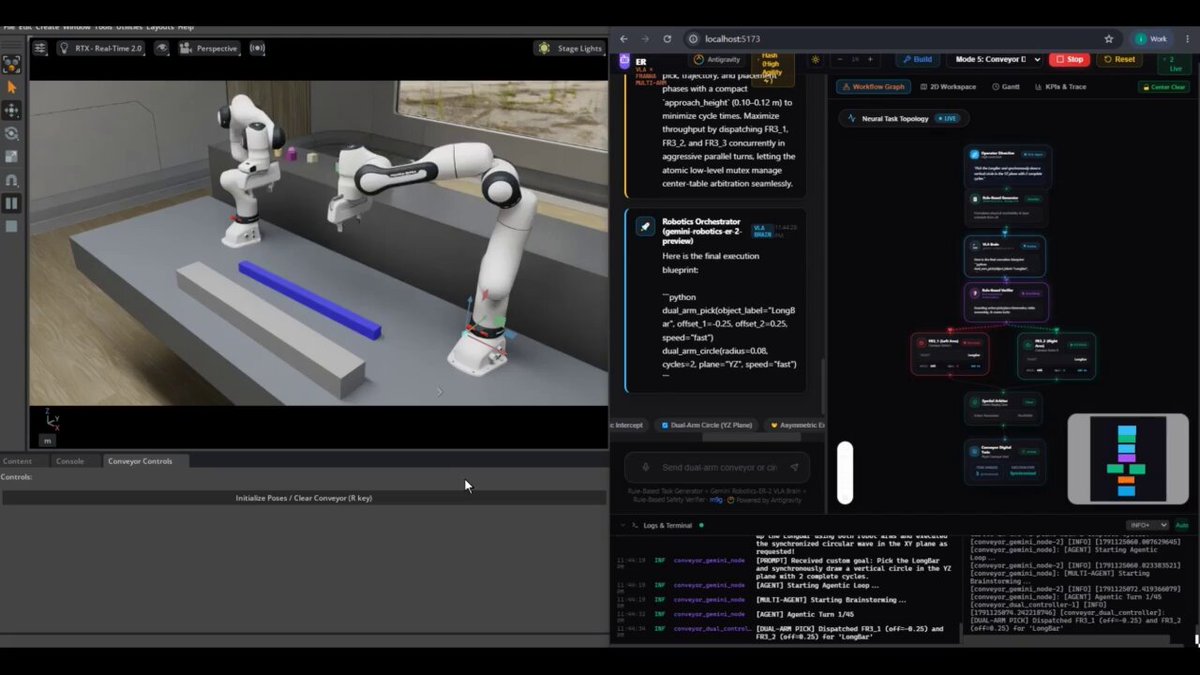Click the Send dual-arm conveyor message field
Viewport: 1200px width, 675px height.
click(718, 467)
